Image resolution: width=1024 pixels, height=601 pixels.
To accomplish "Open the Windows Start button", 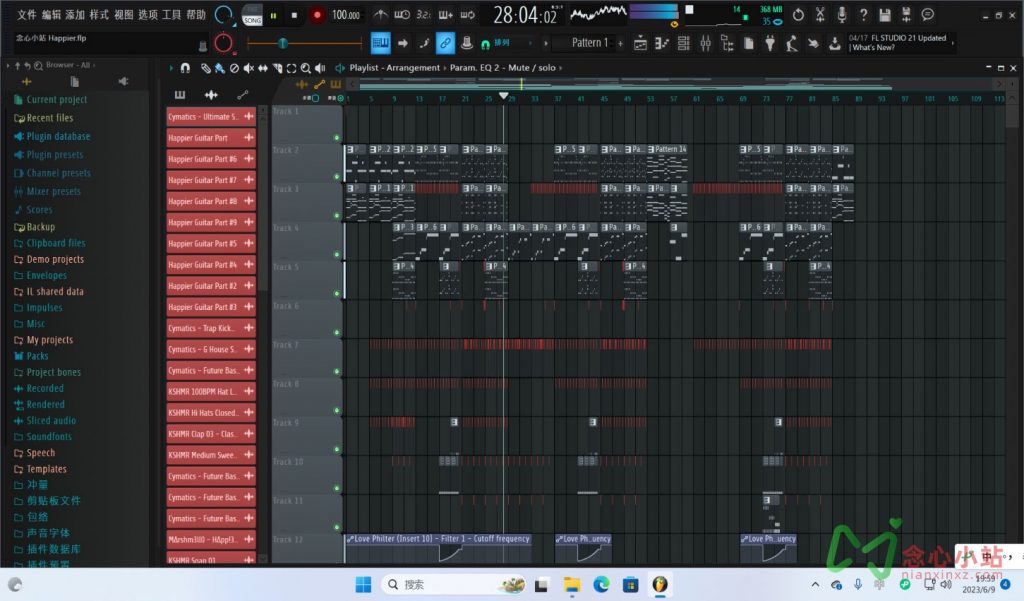I will click(x=363, y=584).
